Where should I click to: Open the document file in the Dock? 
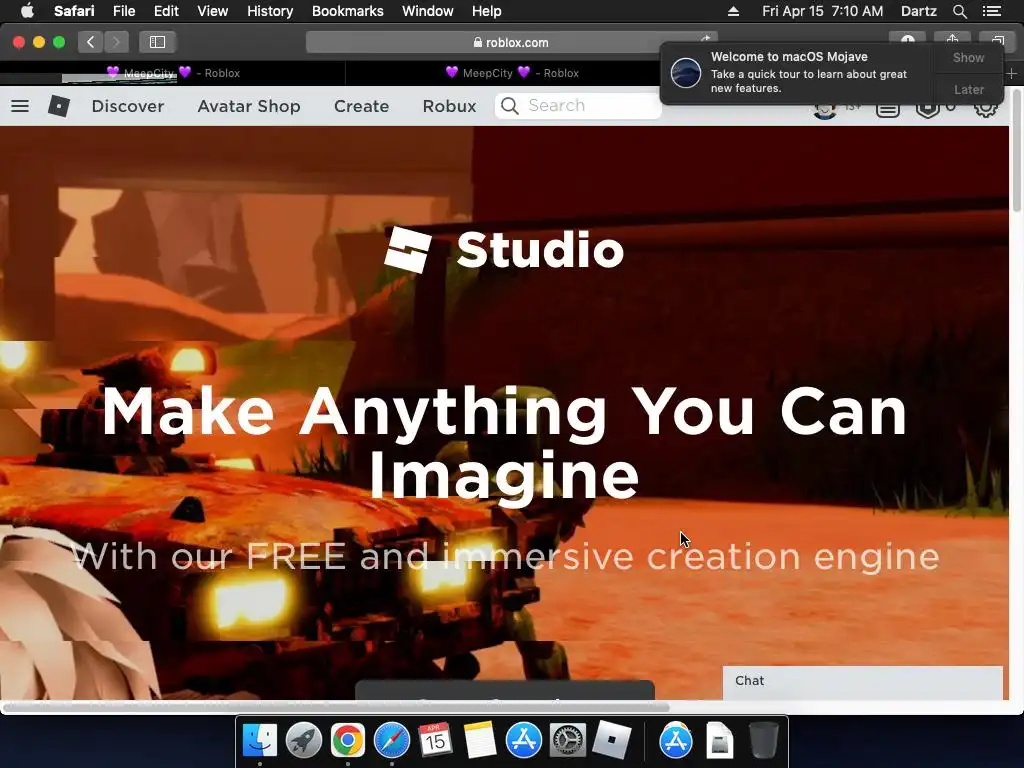coord(720,741)
